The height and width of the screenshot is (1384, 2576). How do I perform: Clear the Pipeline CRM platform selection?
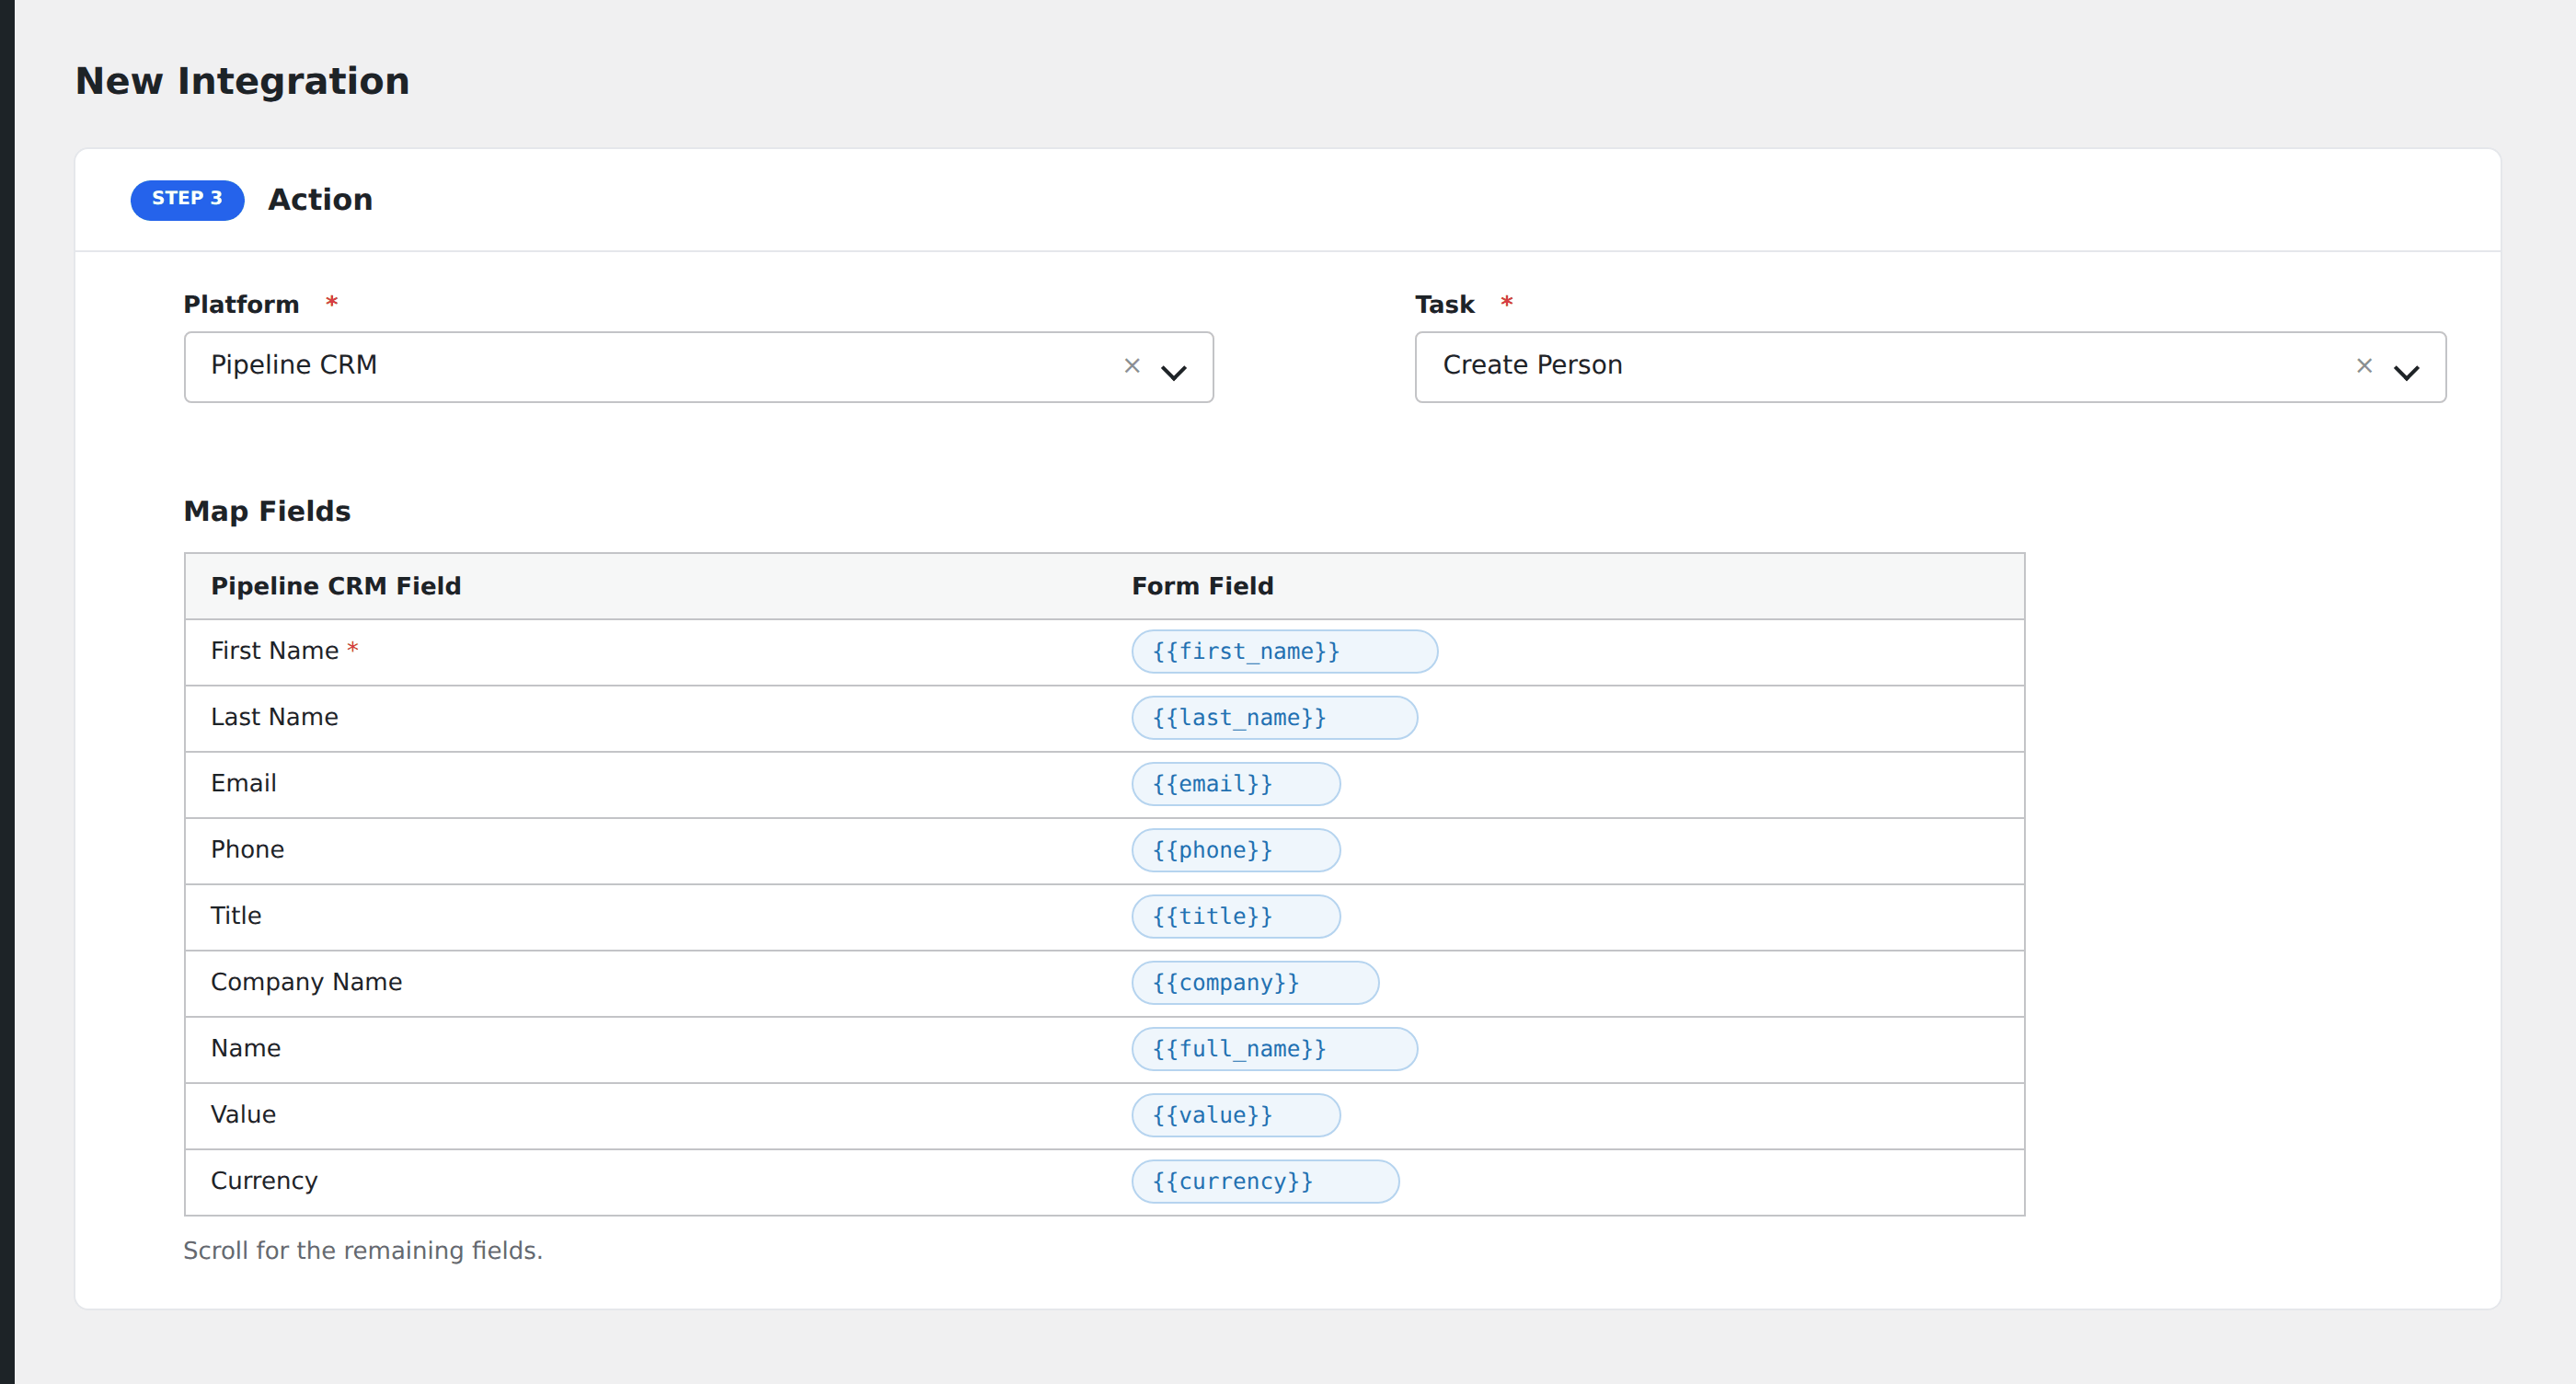1131,366
